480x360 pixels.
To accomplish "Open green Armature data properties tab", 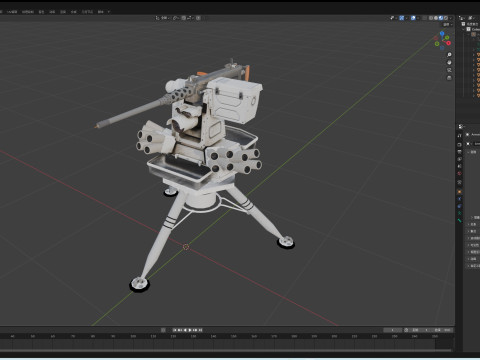I will pyautogui.click(x=459, y=213).
